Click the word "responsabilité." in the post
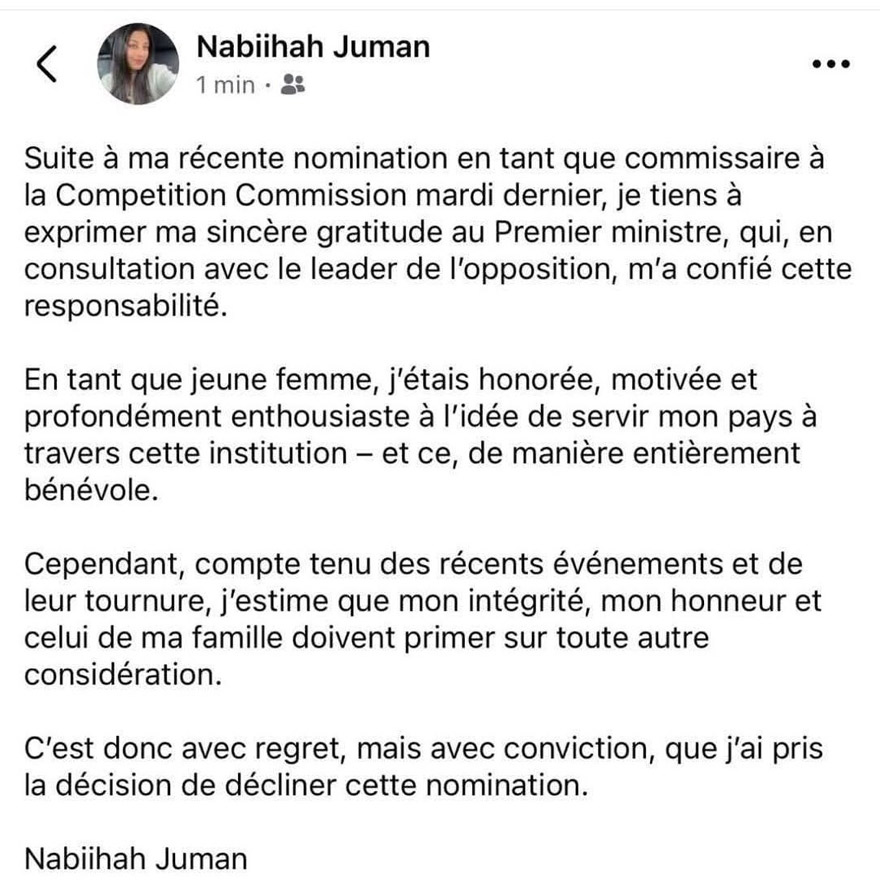 coord(121,307)
